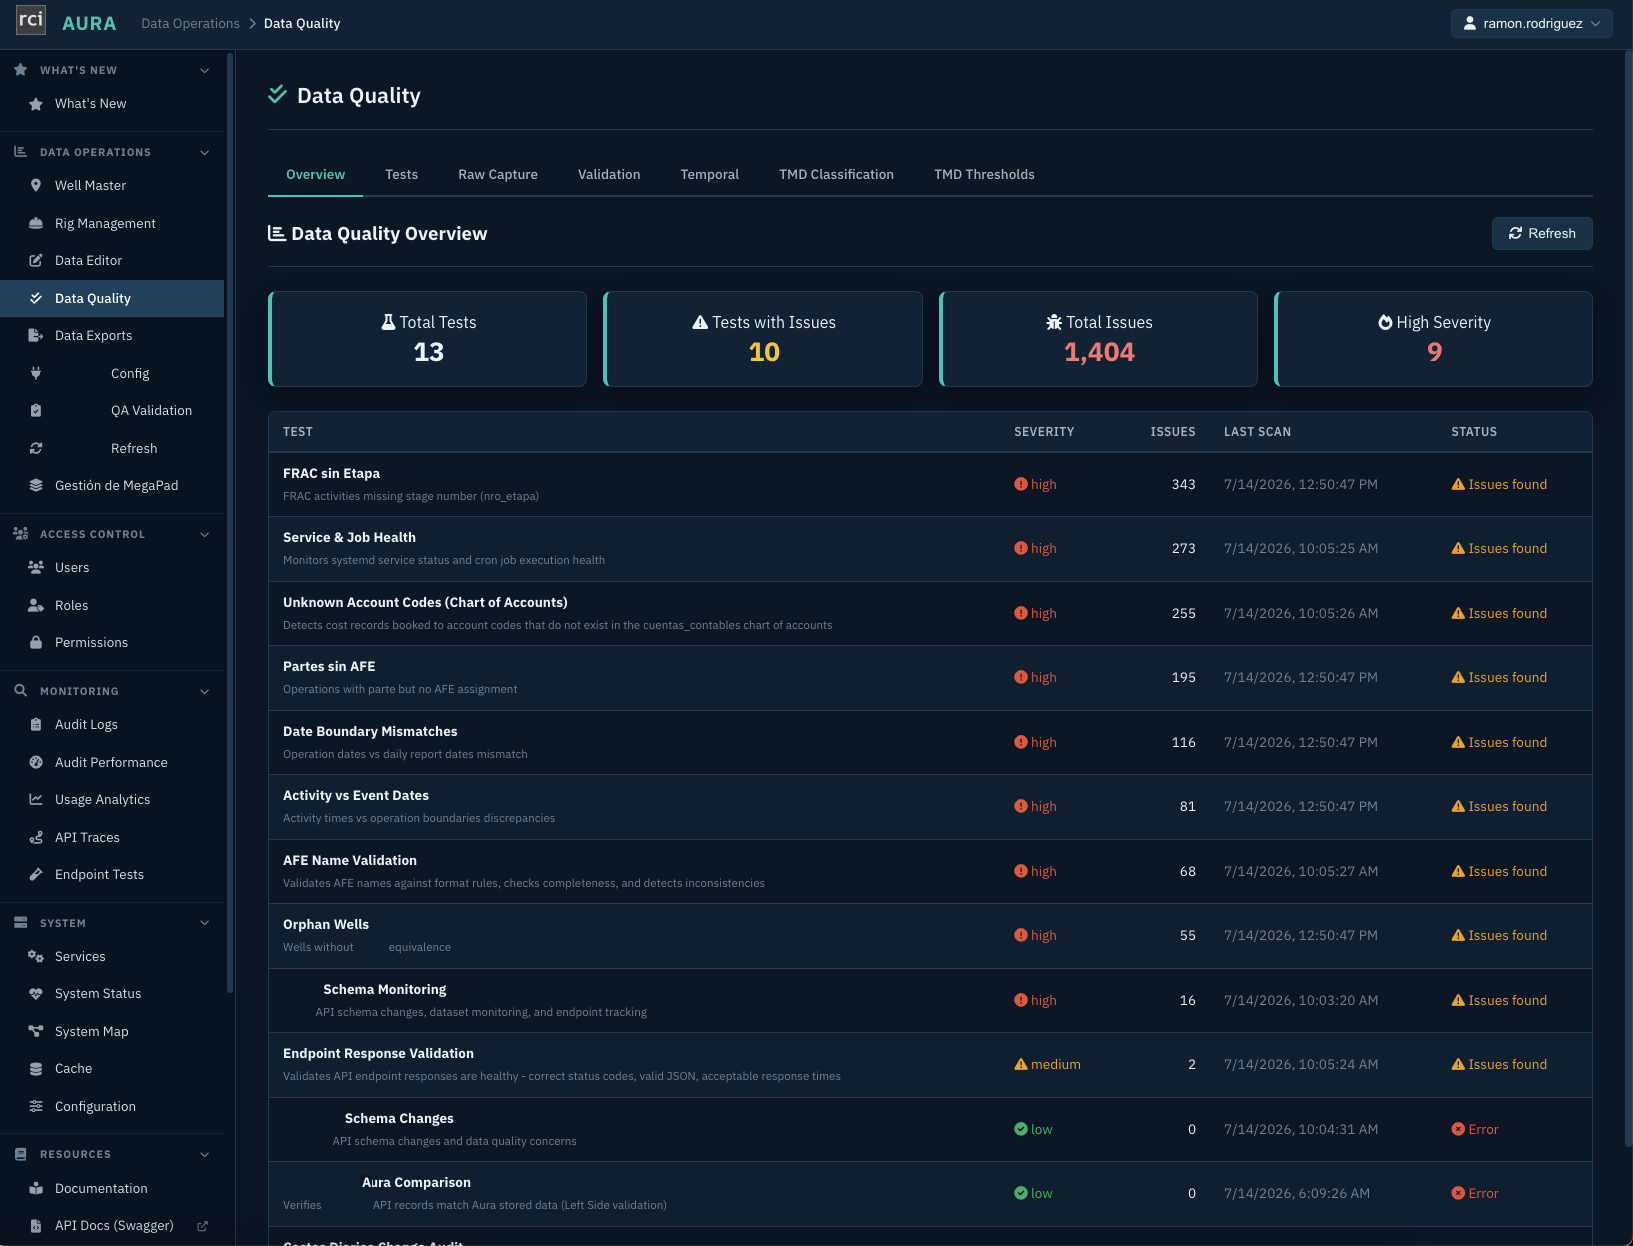This screenshot has height=1246, width=1633.
Task: Click the Partes sin AFE test title
Action: click(x=329, y=666)
